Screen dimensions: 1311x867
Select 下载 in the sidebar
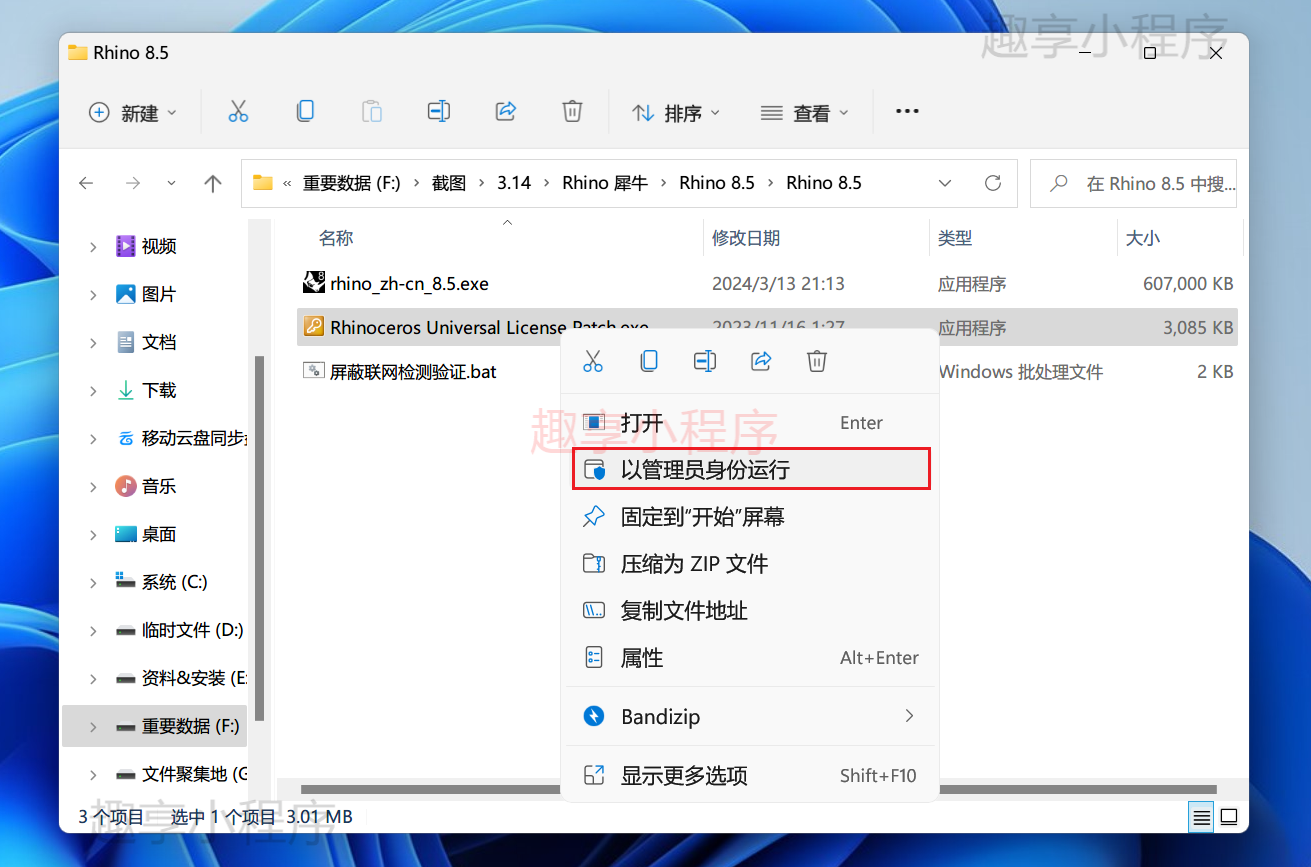point(159,390)
